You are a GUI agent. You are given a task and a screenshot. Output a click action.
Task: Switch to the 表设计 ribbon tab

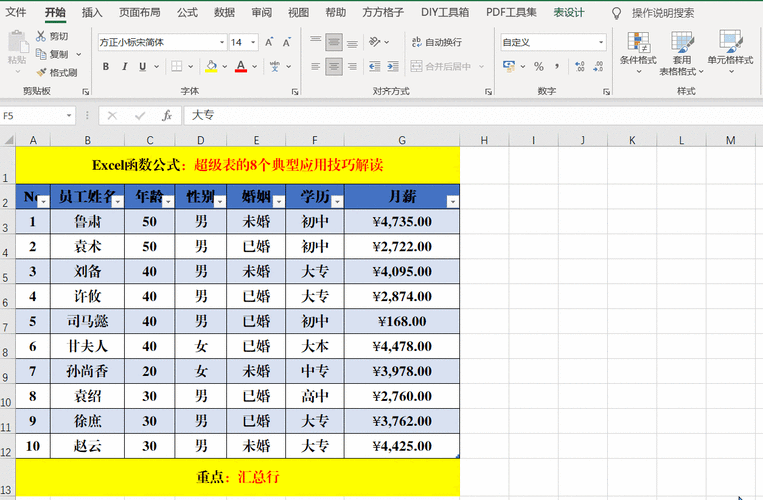click(569, 12)
